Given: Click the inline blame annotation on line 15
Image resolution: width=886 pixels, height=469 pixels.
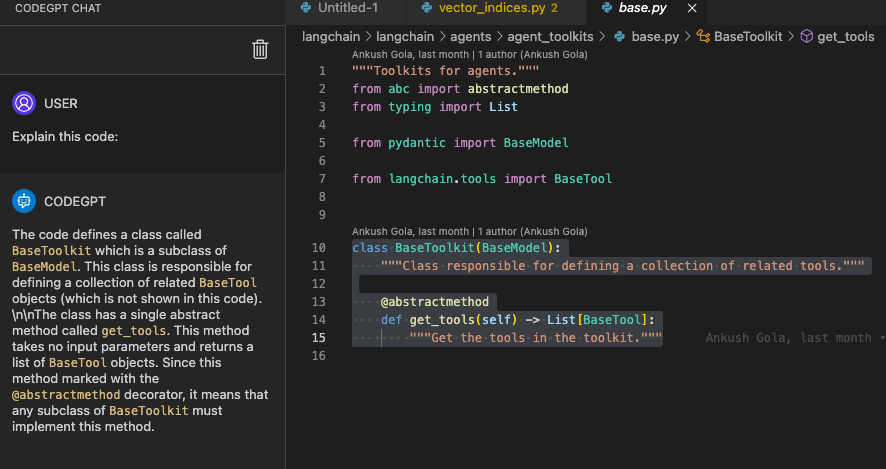Looking at the screenshot, I should [796, 338].
